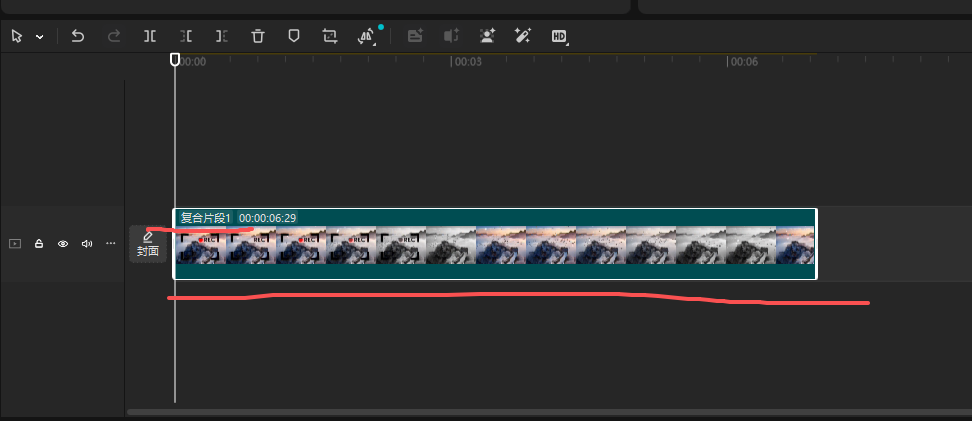Trim clip left of playhead
Viewport: 972px width, 421px height.
click(186, 36)
